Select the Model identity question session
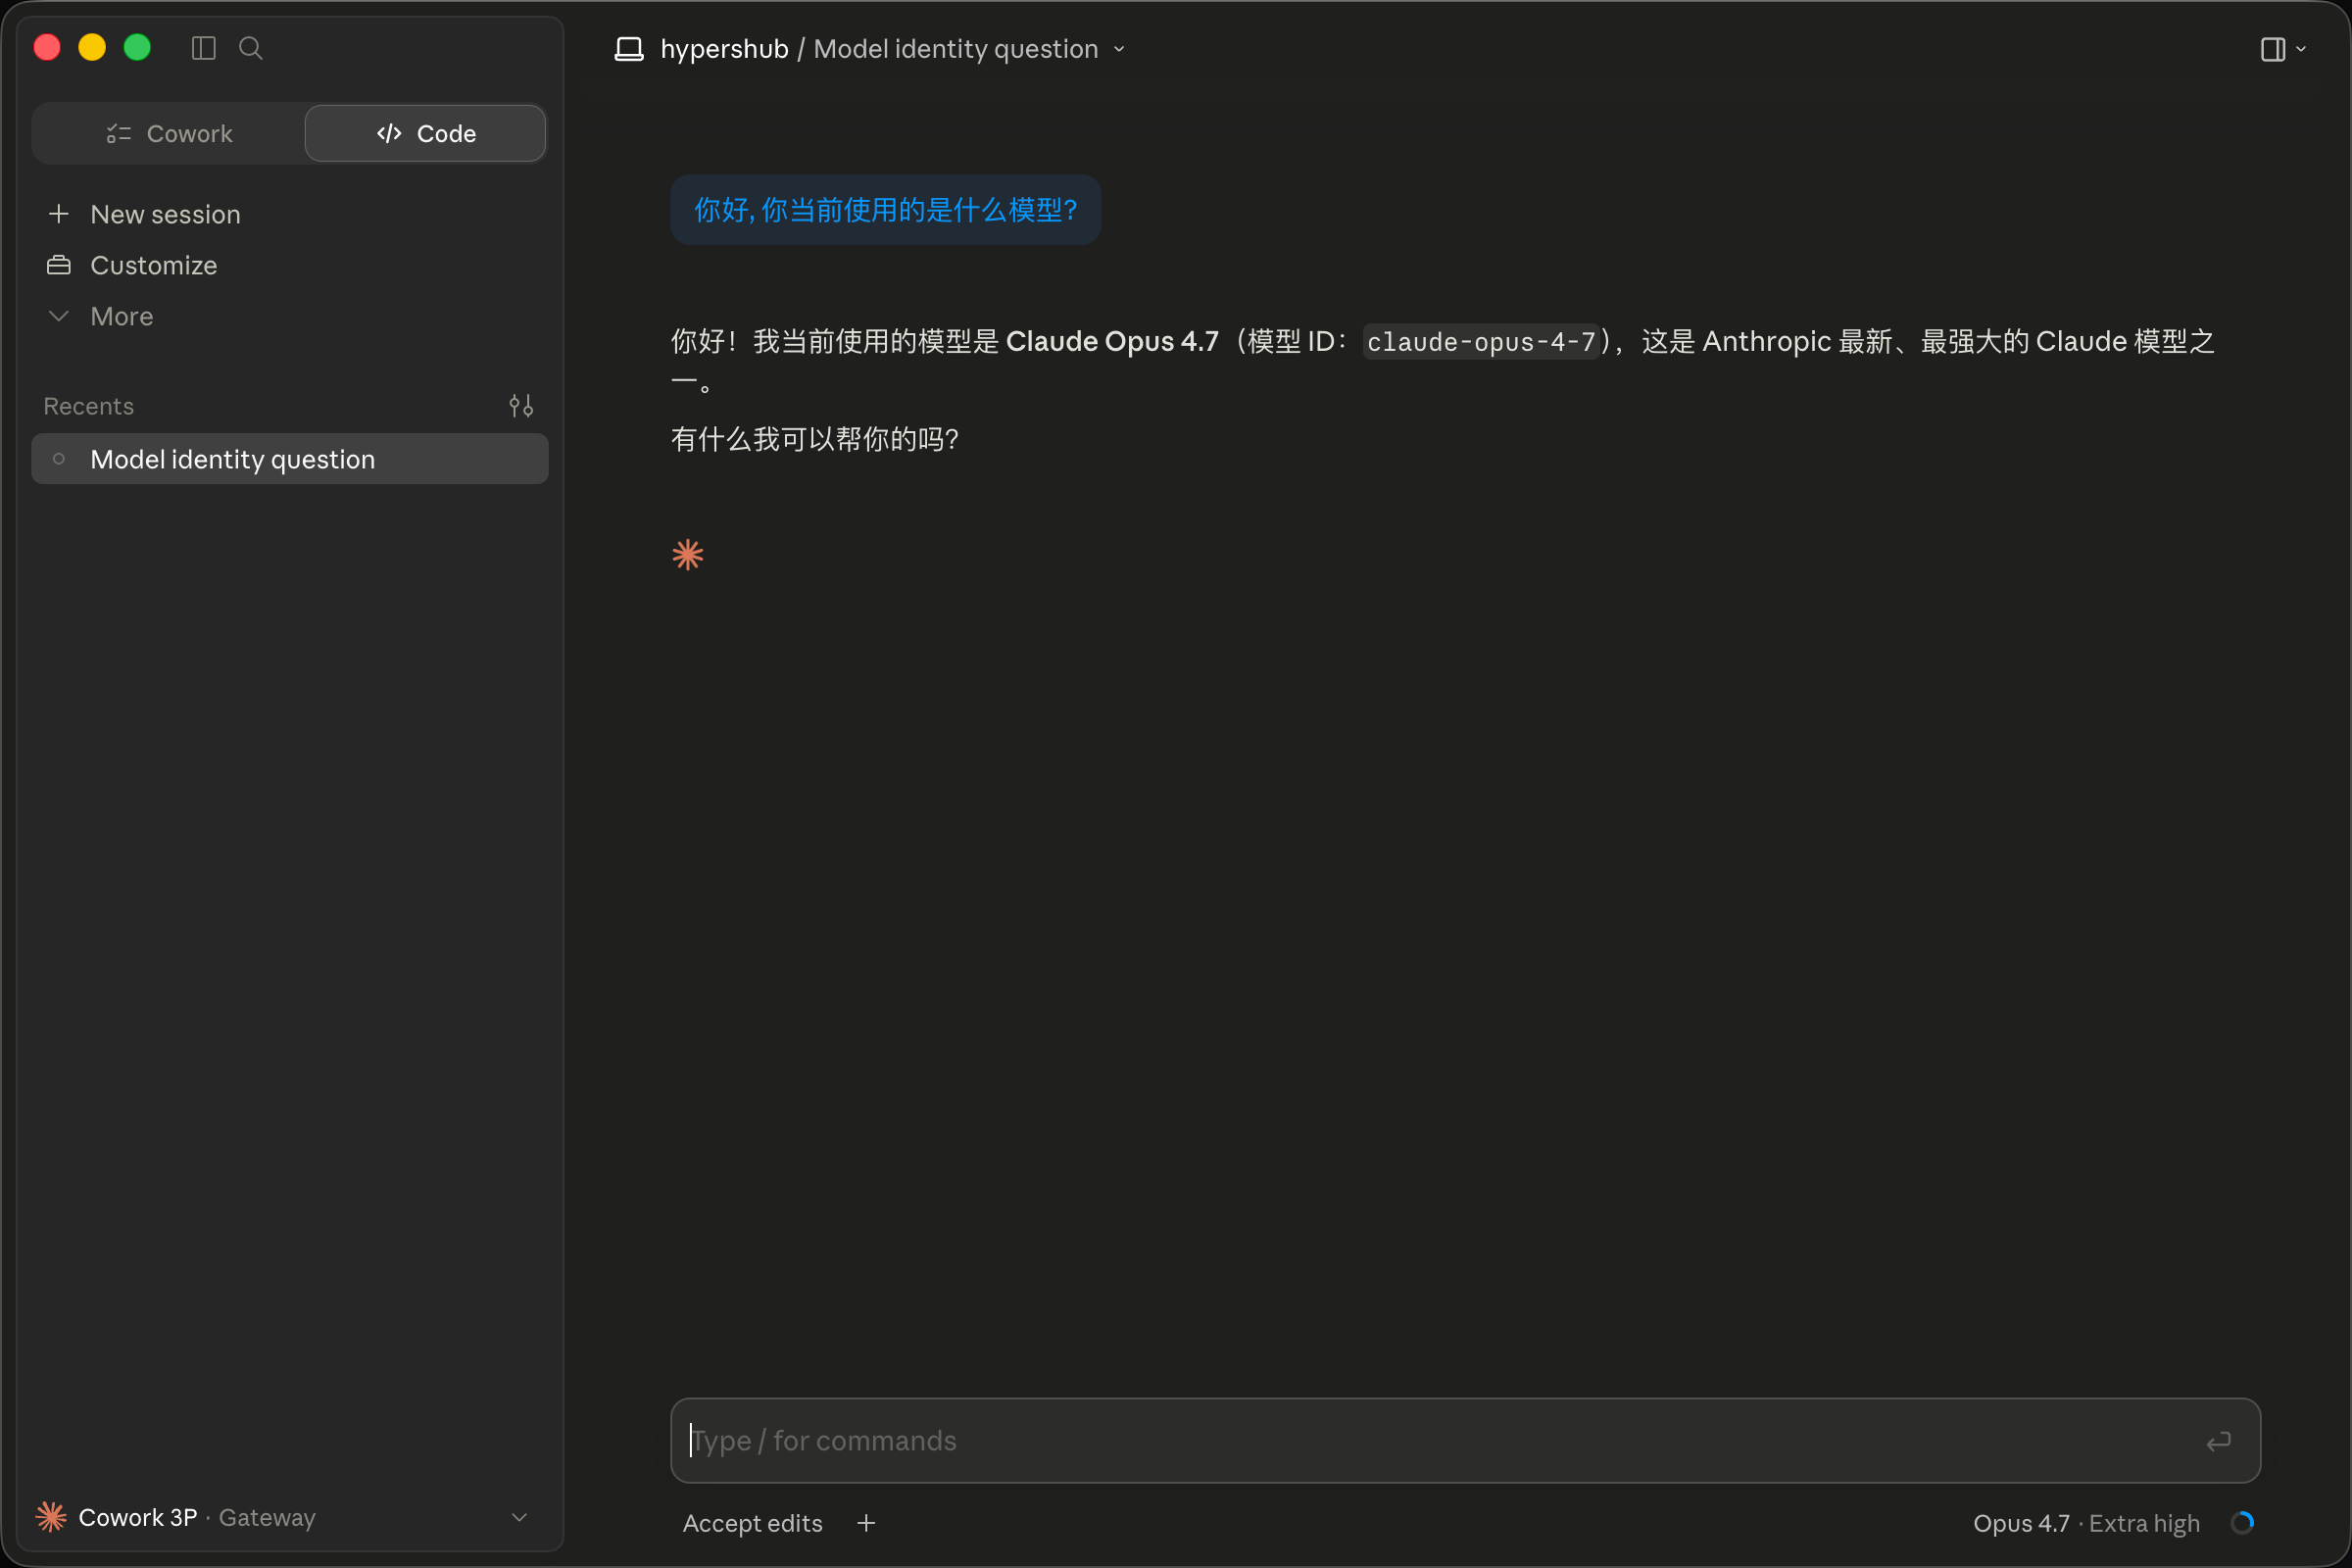Screen dimensions: 2352x1568 click(x=290, y=459)
